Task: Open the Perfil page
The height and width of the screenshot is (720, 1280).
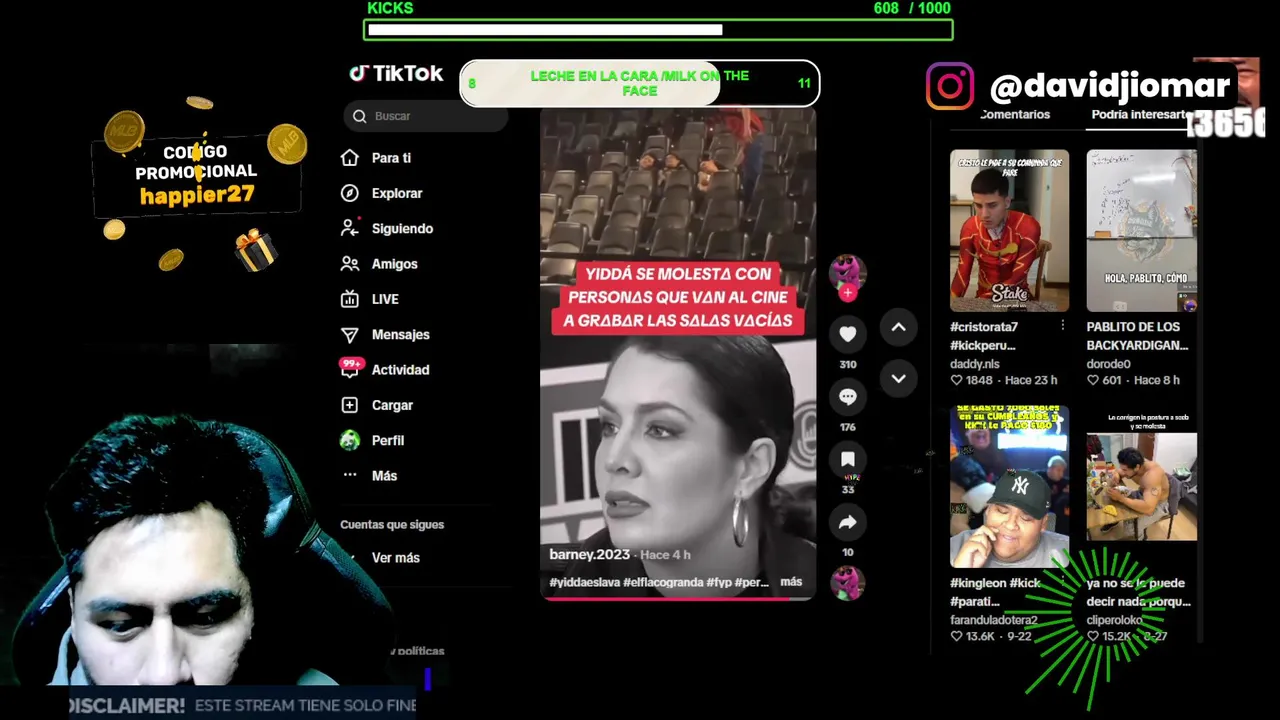Action: tap(388, 440)
